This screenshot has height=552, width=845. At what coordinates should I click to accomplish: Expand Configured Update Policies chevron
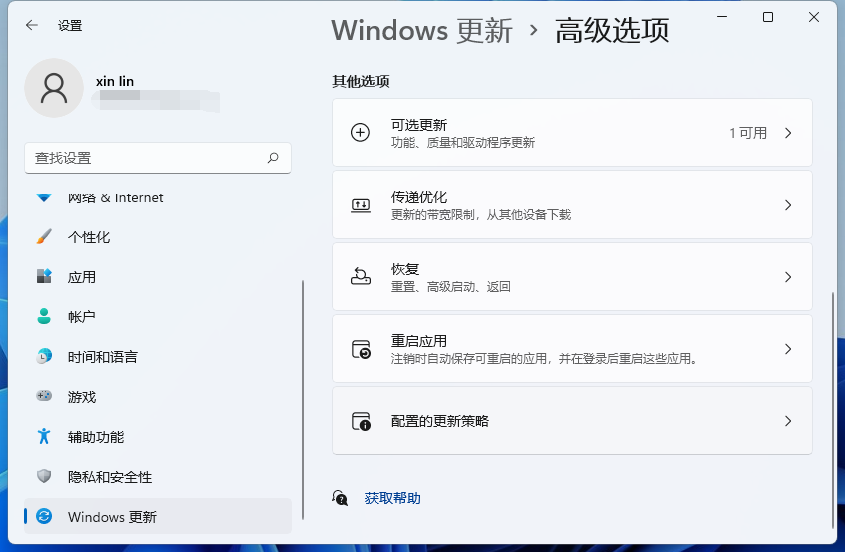coord(788,421)
